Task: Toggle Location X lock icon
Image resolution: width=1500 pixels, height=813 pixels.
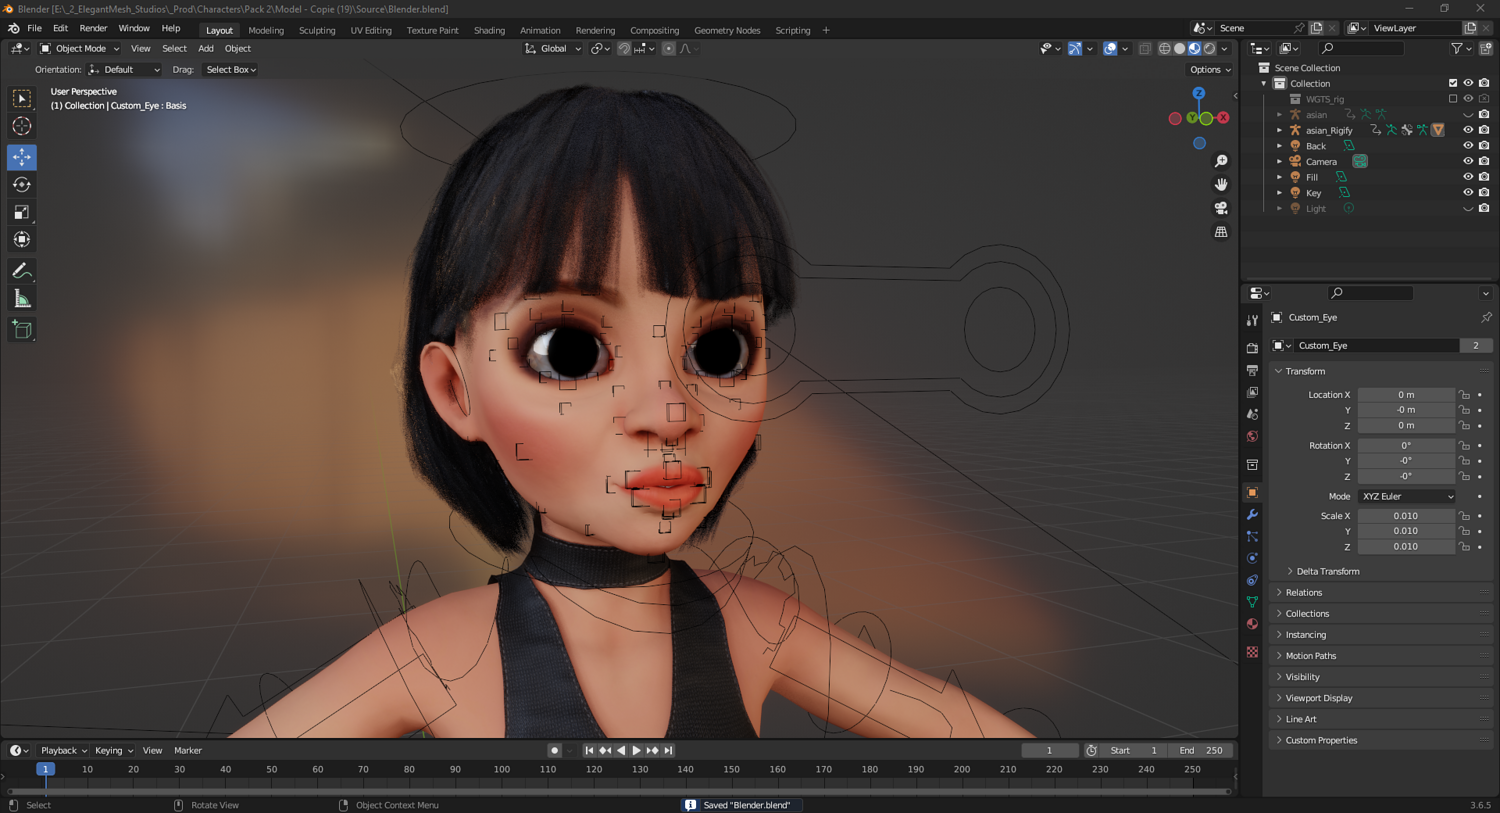Action: (x=1464, y=395)
